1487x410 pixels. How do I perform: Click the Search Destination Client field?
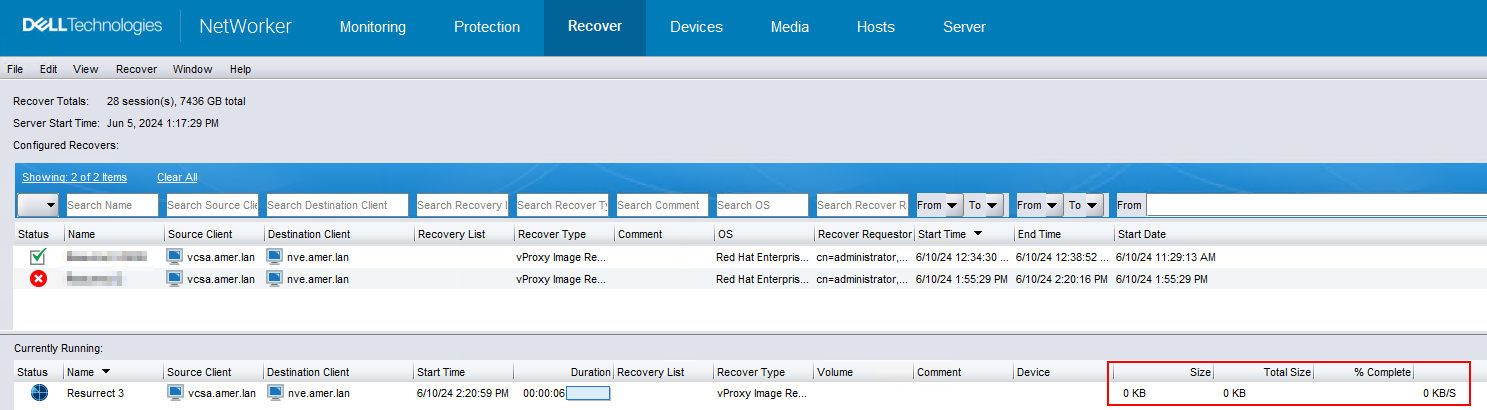[x=337, y=205]
